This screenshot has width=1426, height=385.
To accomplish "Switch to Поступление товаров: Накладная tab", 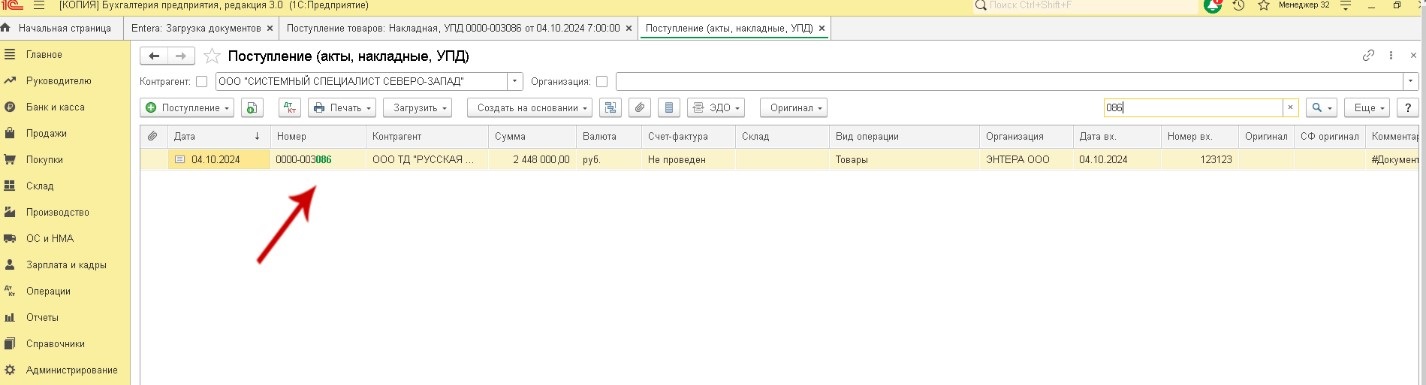I will [x=452, y=28].
